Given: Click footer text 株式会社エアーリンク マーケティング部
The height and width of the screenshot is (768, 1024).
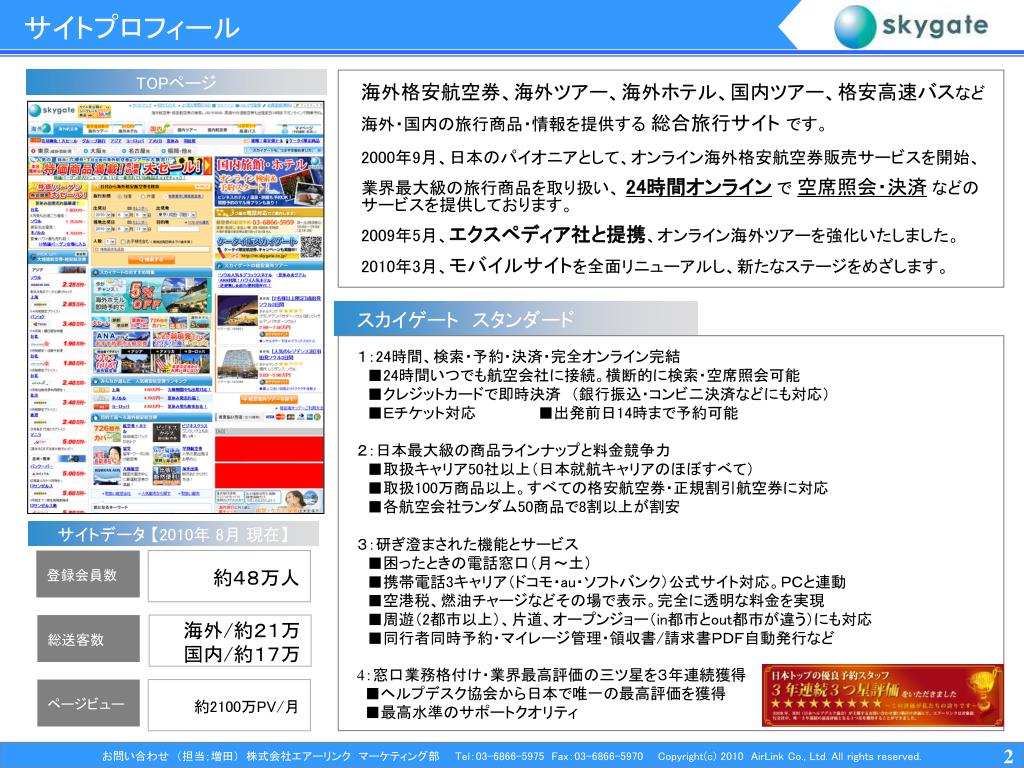Looking at the screenshot, I should 343,756.
